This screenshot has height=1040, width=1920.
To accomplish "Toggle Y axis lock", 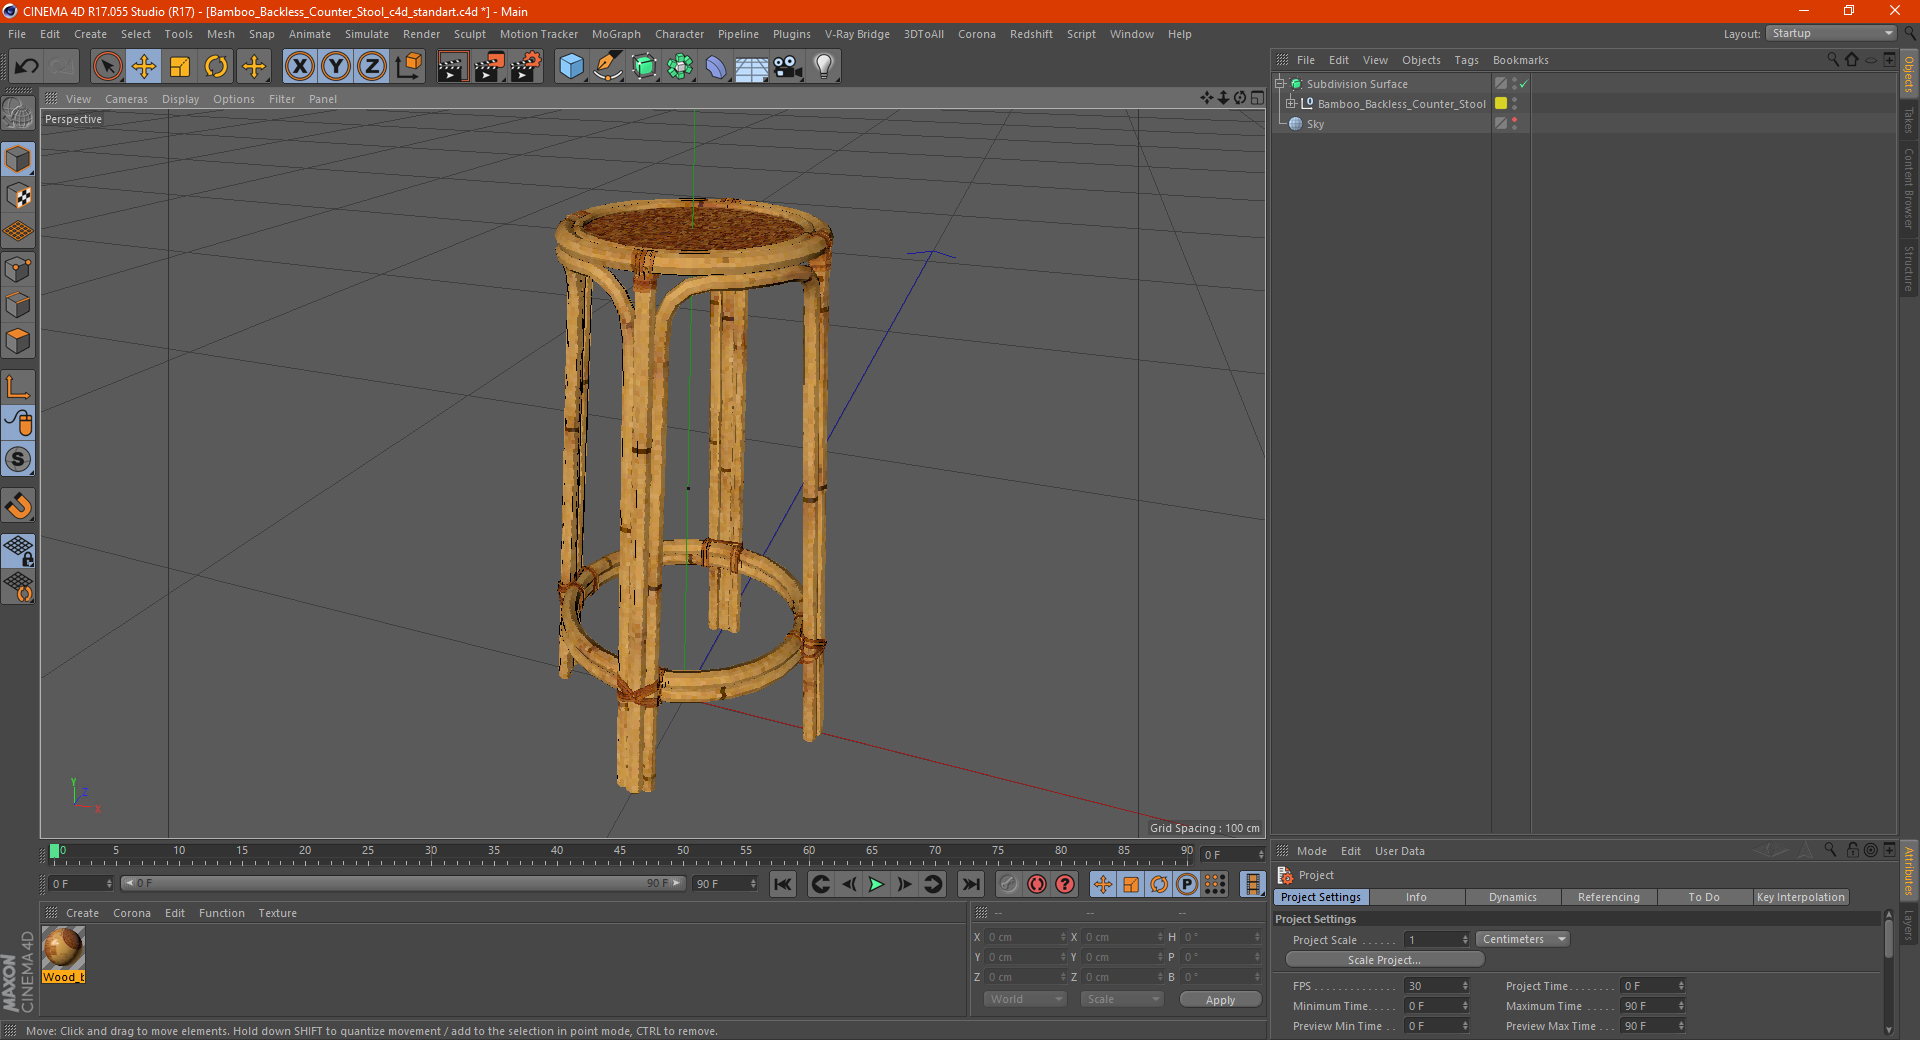I will (x=336, y=67).
